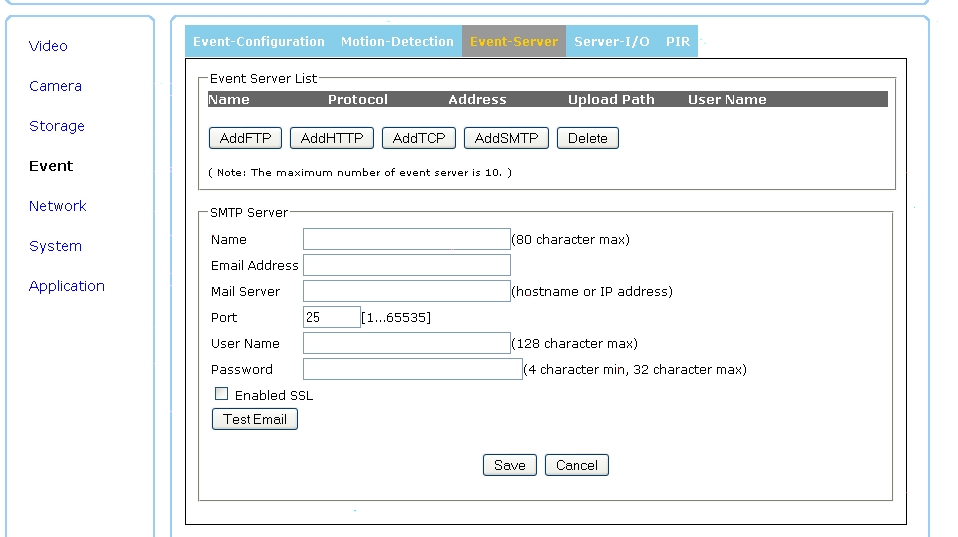Click the '[1...65535]' port range text
This screenshot has width=958, height=537.
pyautogui.click(x=396, y=318)
